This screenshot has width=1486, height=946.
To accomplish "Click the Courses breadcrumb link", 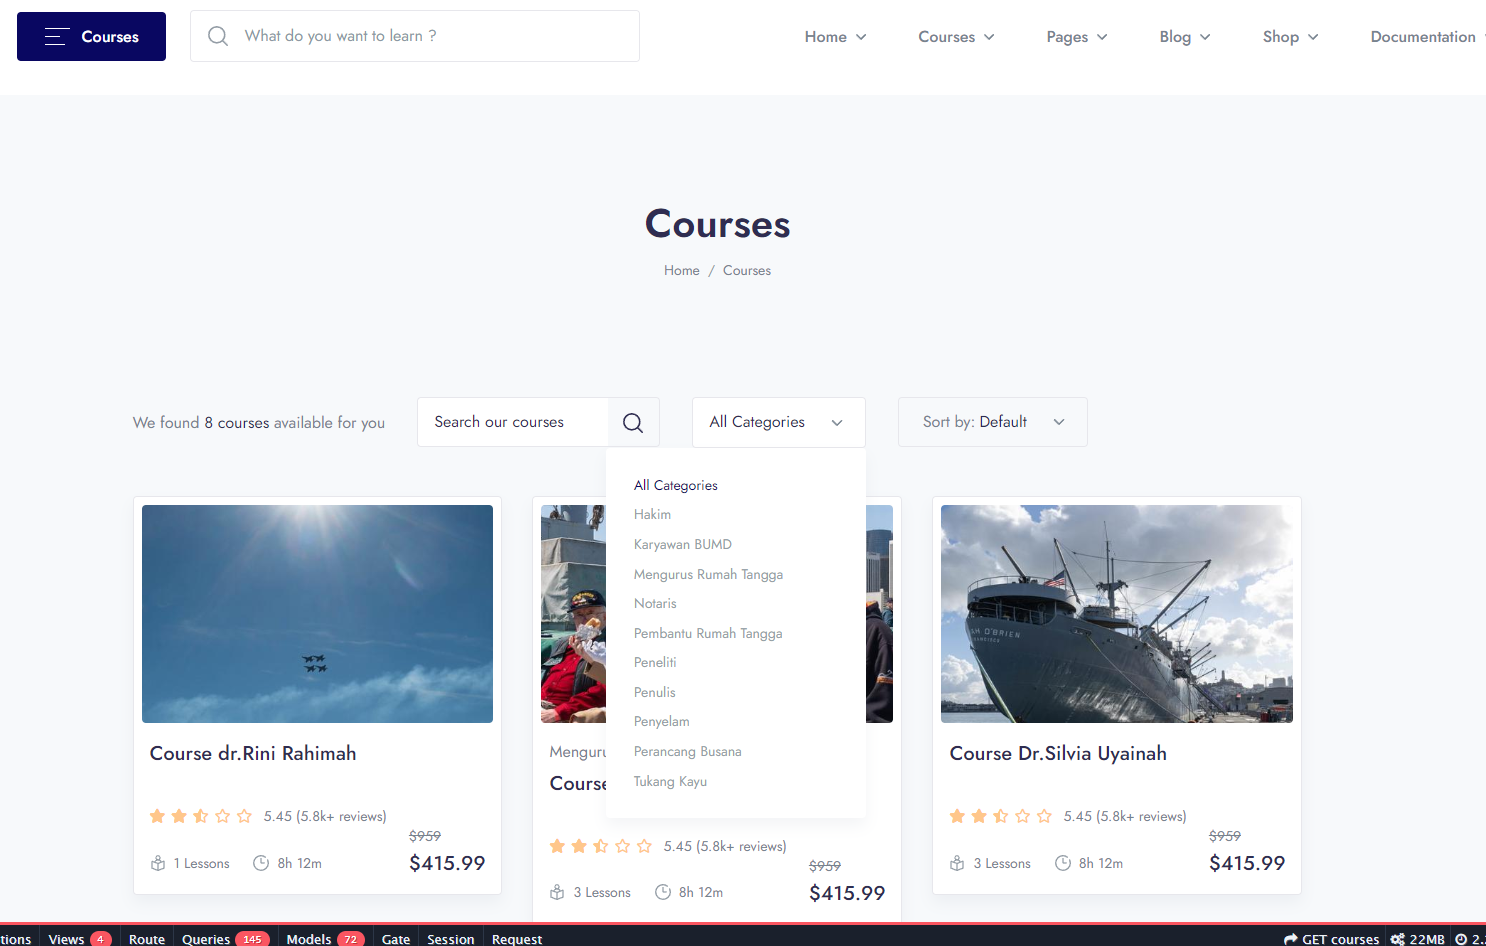I will (746, 270).
